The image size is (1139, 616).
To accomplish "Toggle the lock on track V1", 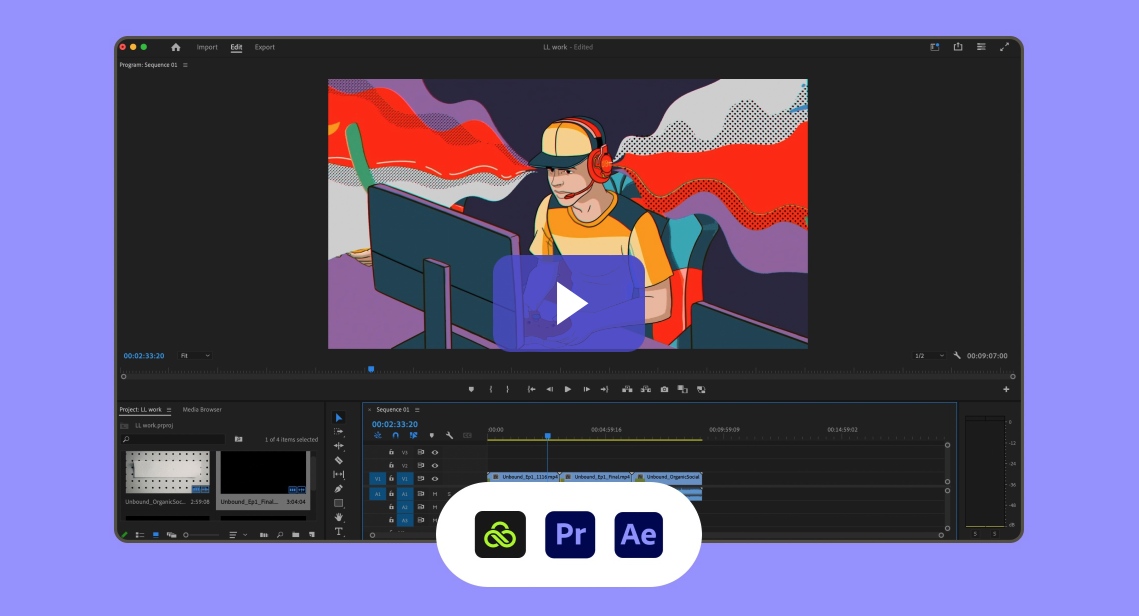I will click(x=391, y=479).
